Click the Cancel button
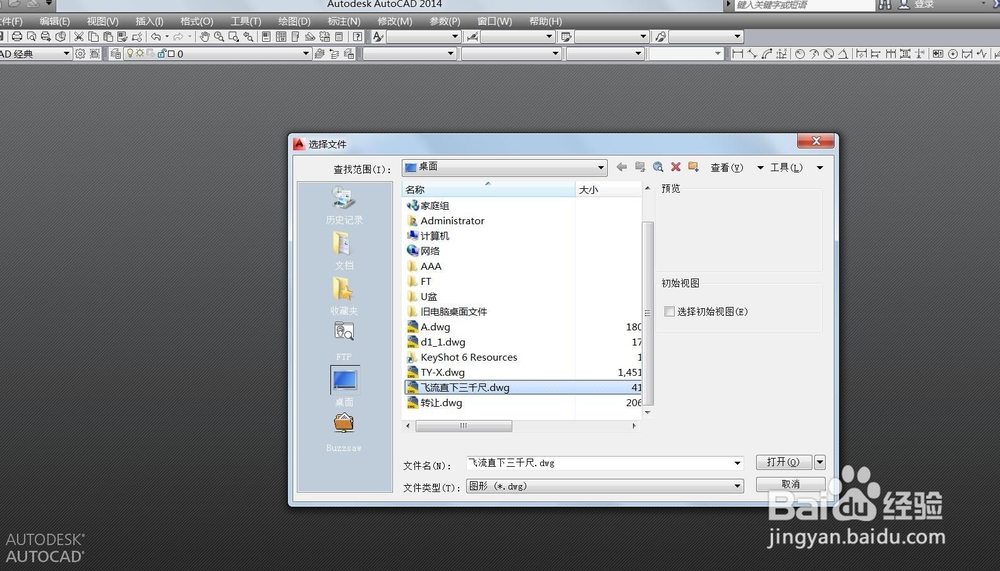 pyautogui.click(x=791, y=484)
